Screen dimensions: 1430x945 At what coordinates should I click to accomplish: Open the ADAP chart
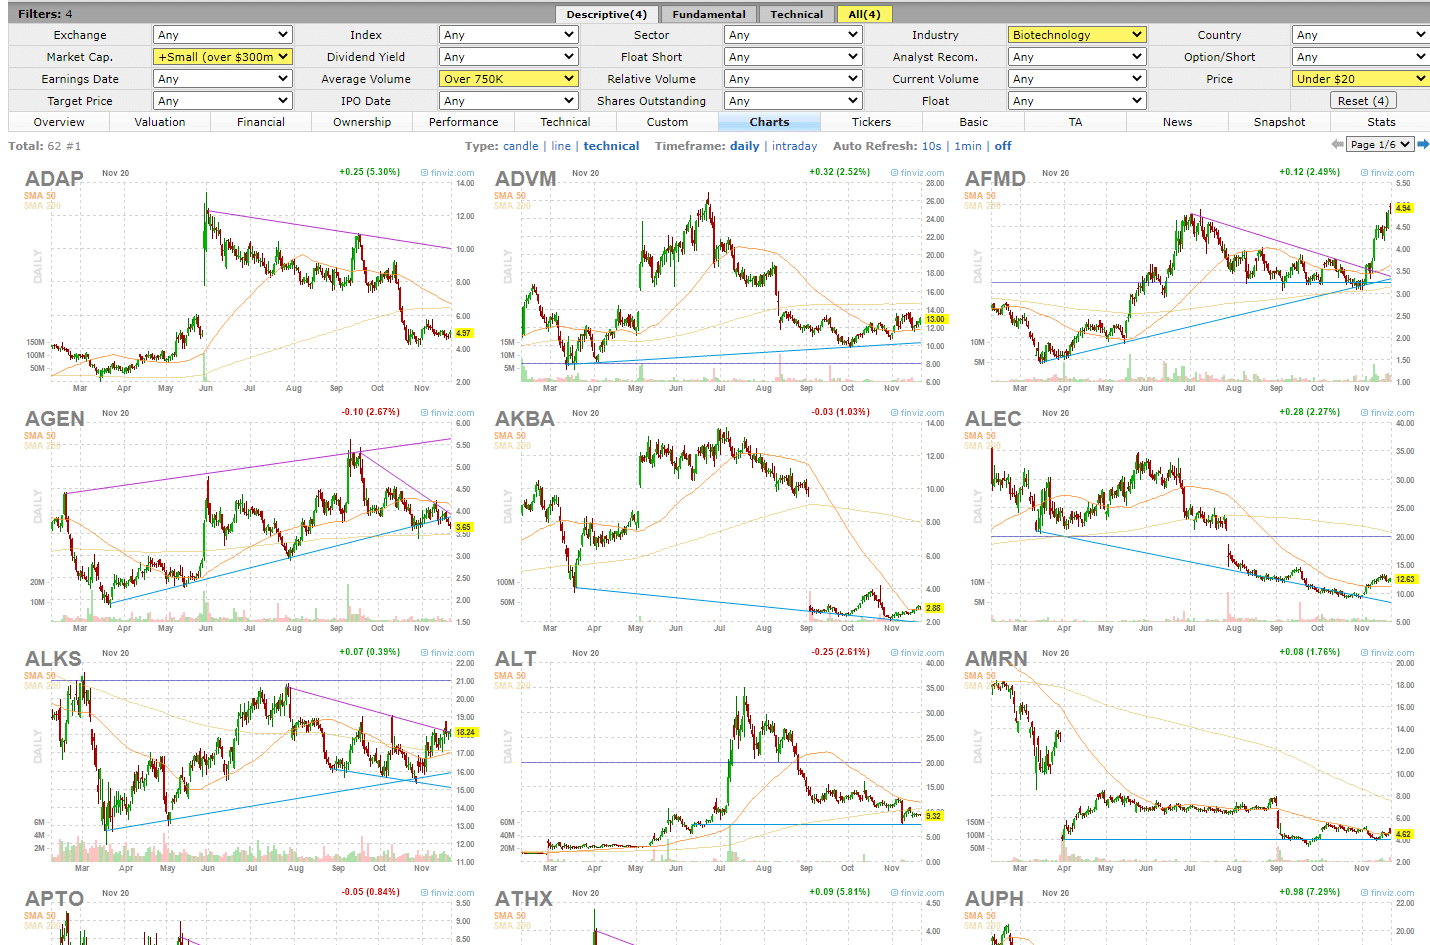pos(249,280)
